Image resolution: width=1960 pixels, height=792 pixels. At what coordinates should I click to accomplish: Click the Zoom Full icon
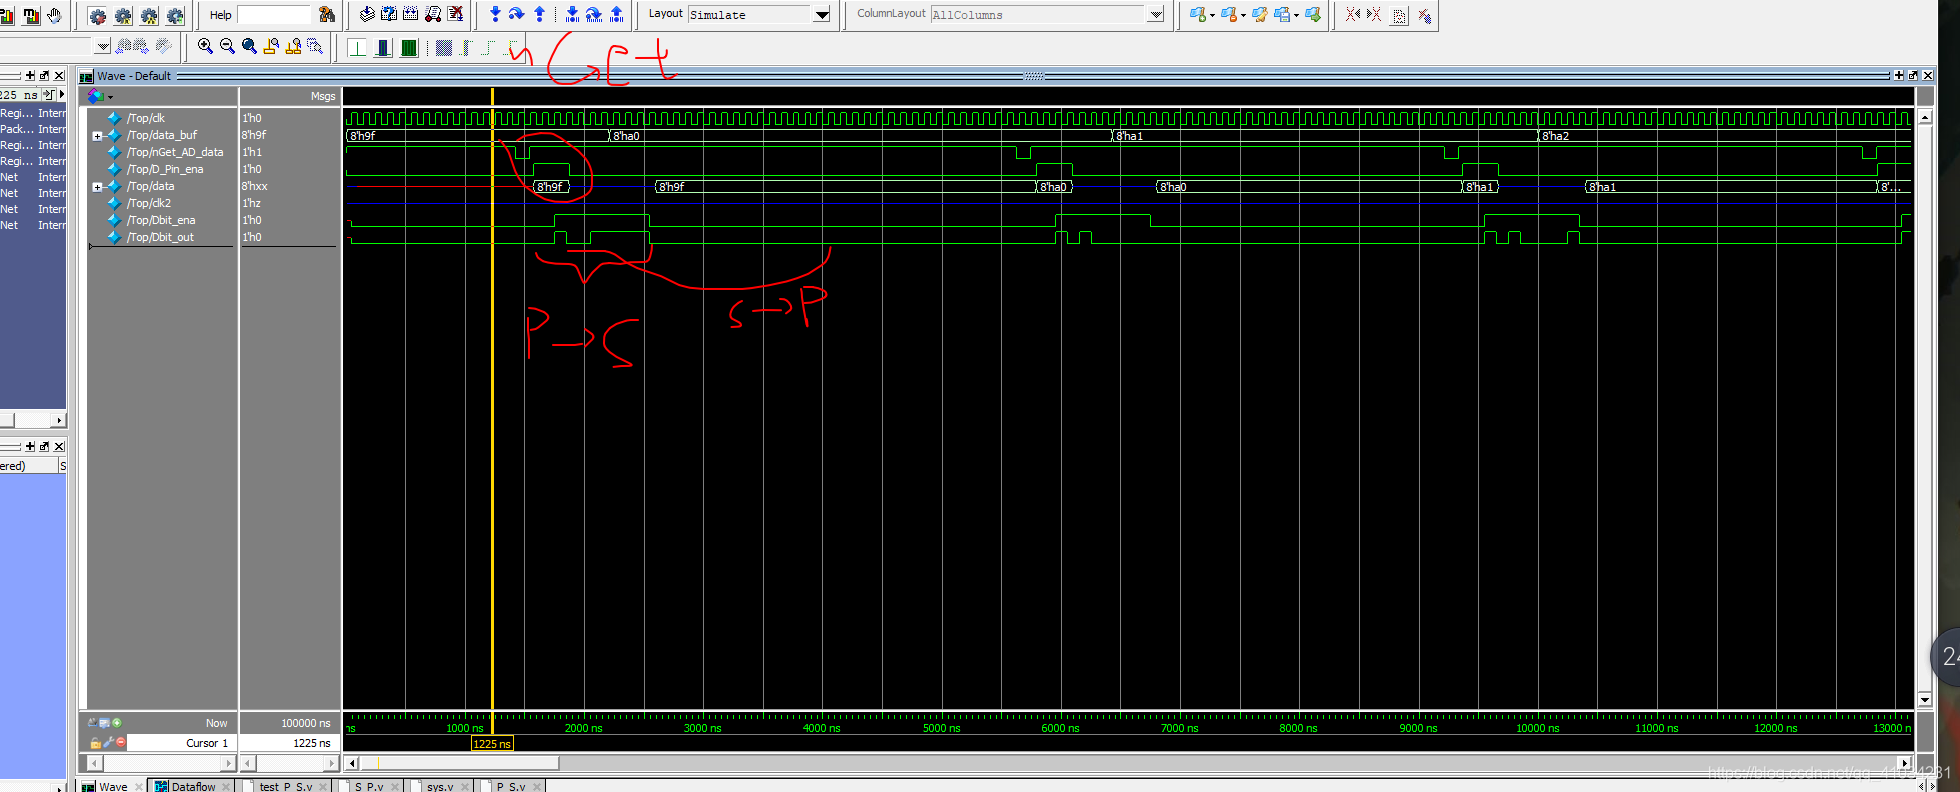[249, 46]
